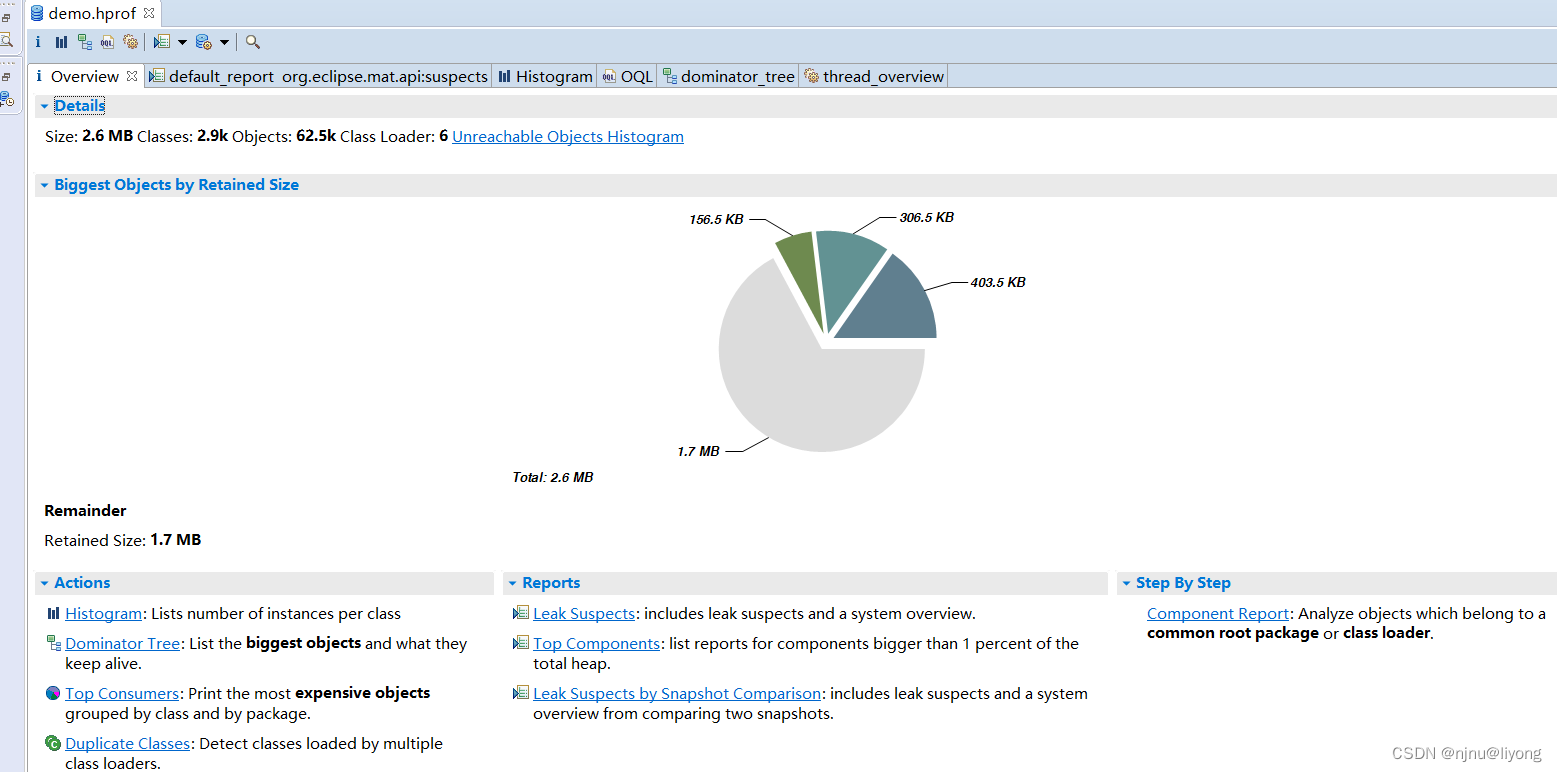Click the Duplicate Classes green icon
This screenshot has height=772, width=1557.
[53, 742]
